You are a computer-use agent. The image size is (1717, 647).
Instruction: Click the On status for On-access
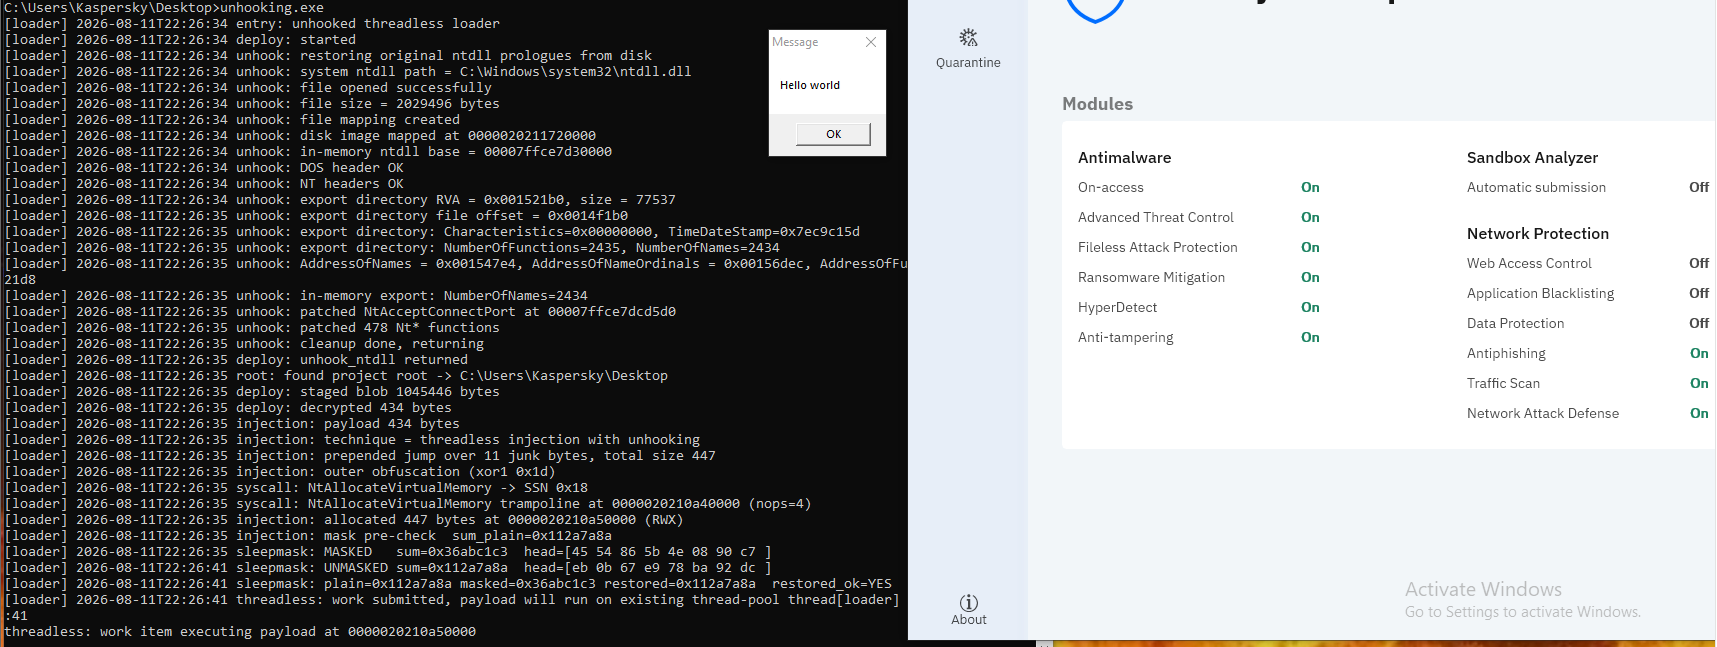pyautogui.click(x=1310, y=187)
